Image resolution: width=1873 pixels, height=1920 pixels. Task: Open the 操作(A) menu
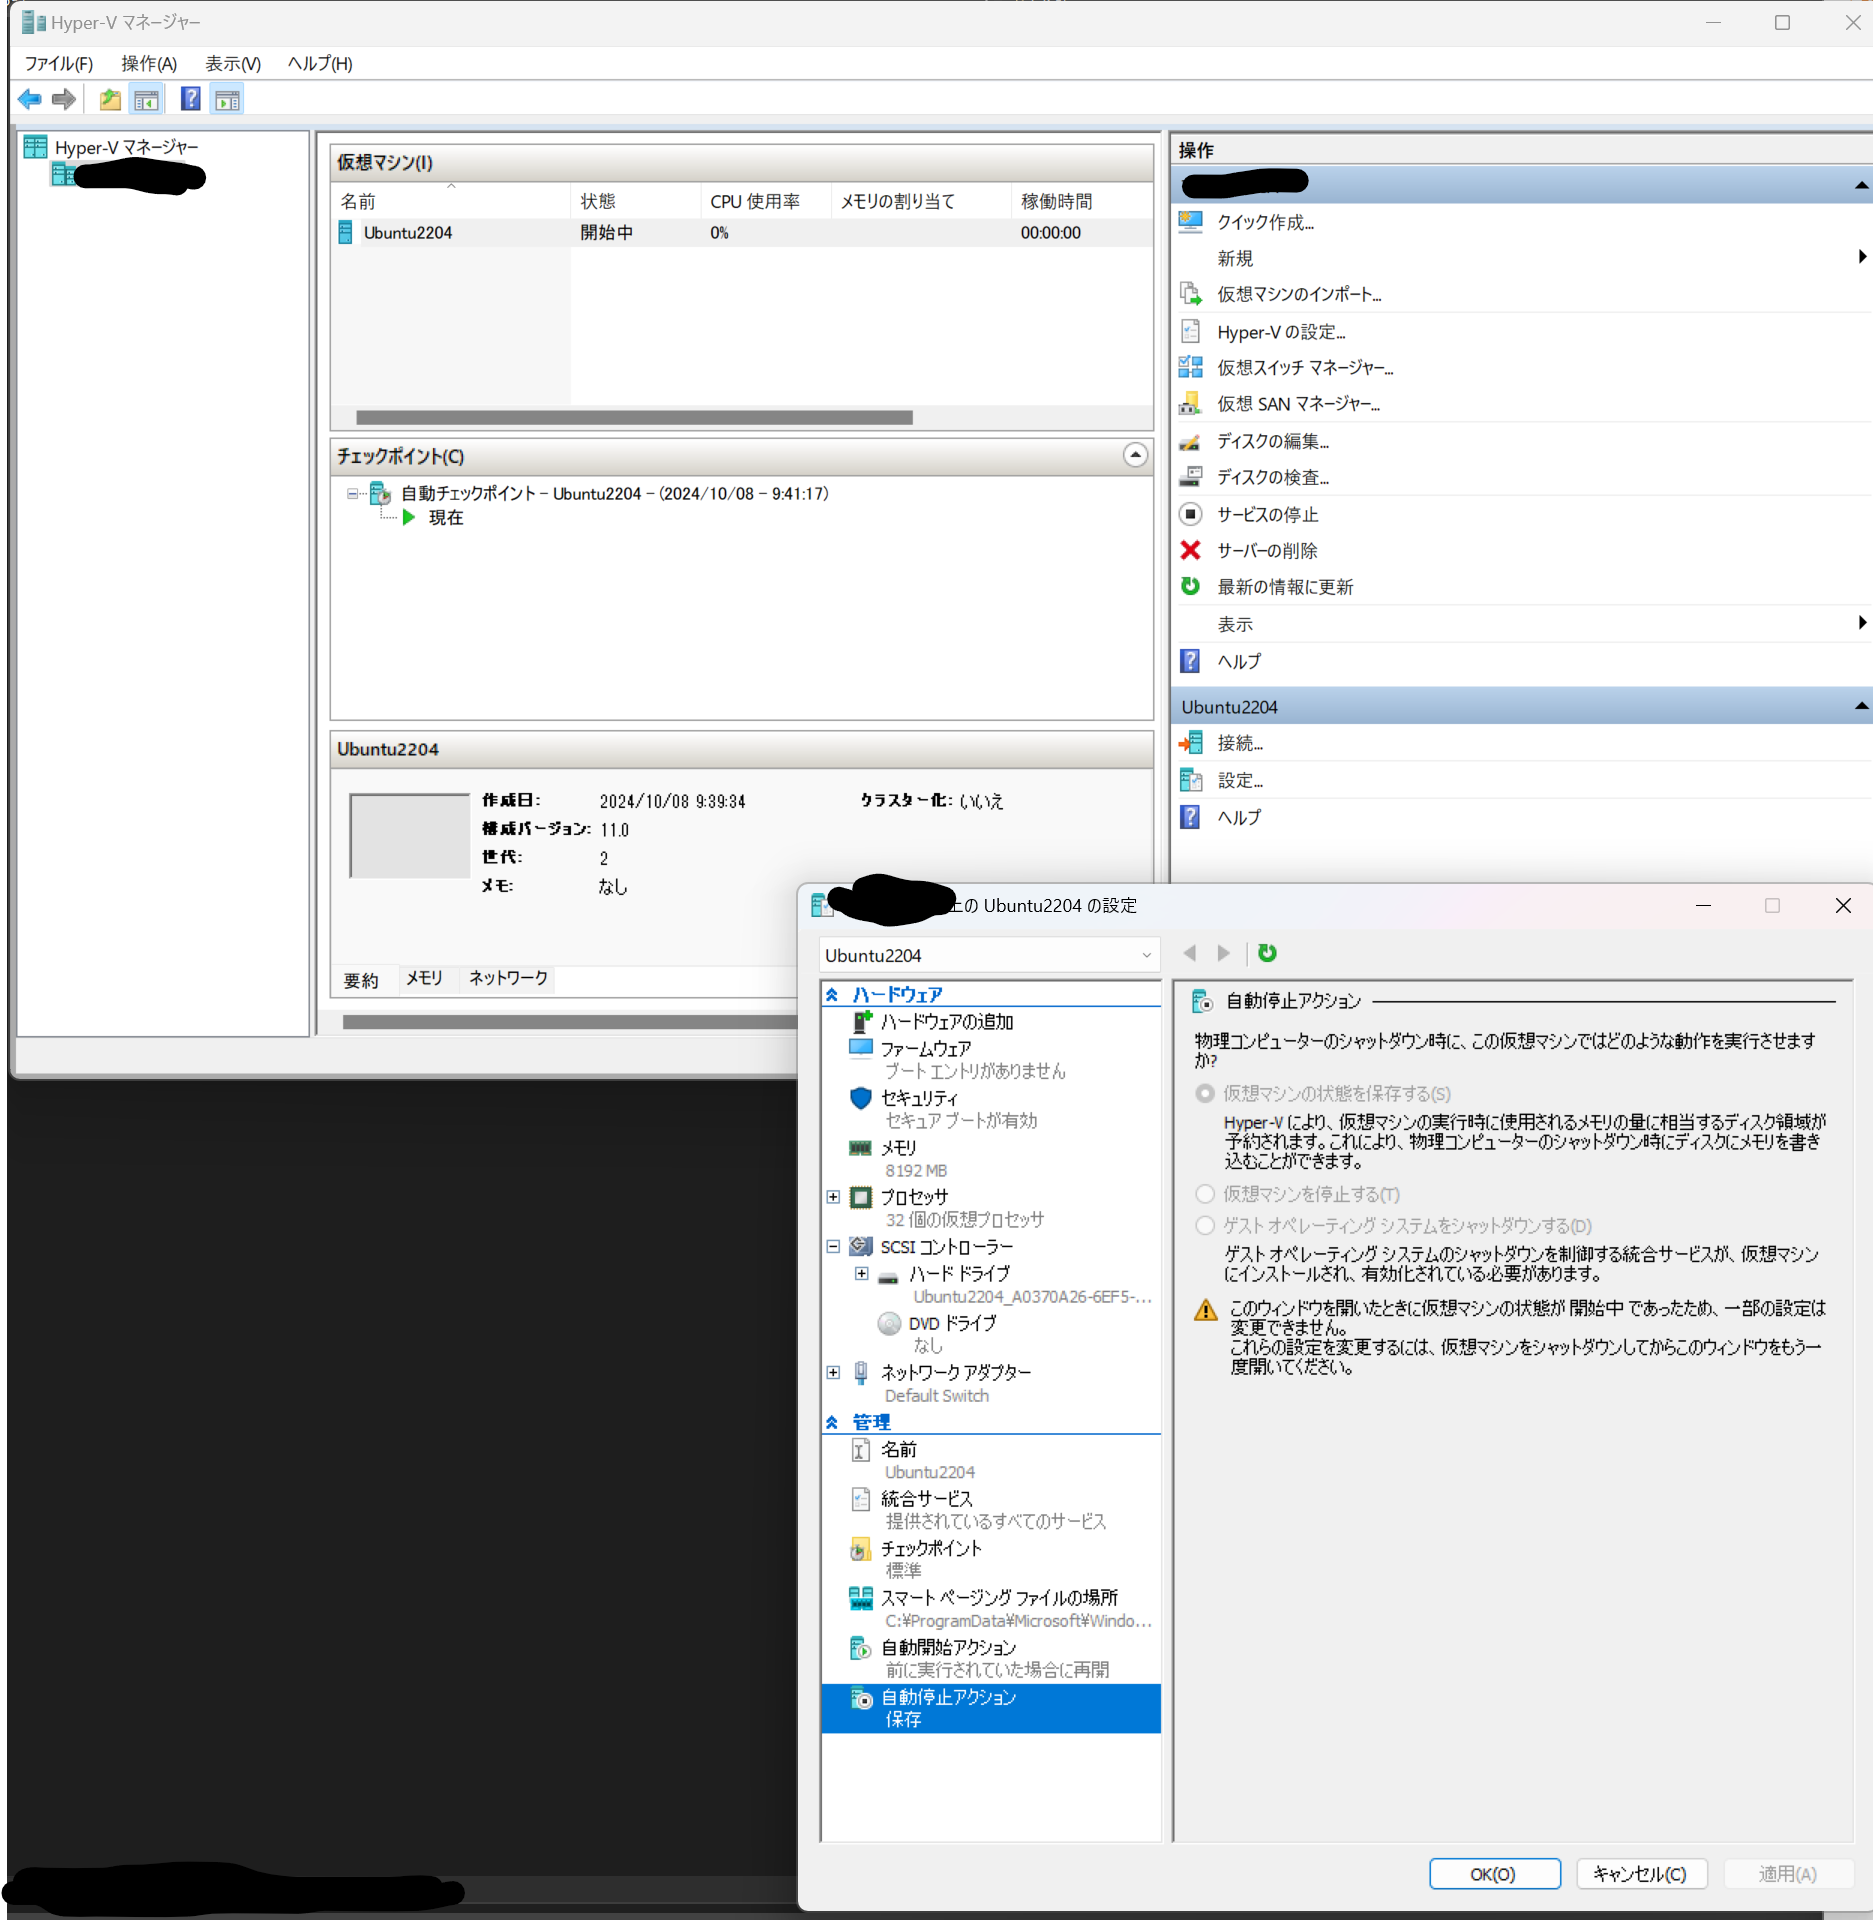click(149, 63)
